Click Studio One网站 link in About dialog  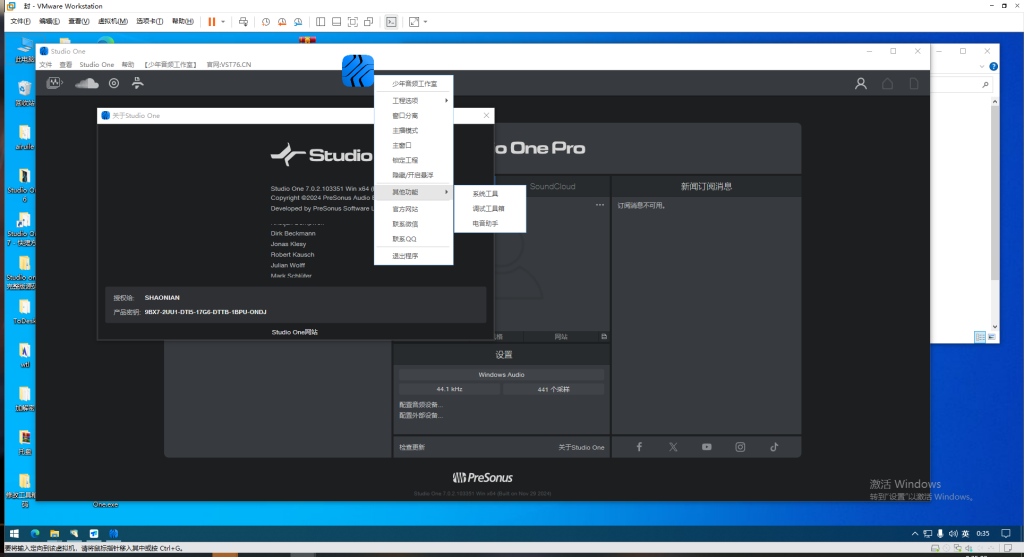coord(295,332)
